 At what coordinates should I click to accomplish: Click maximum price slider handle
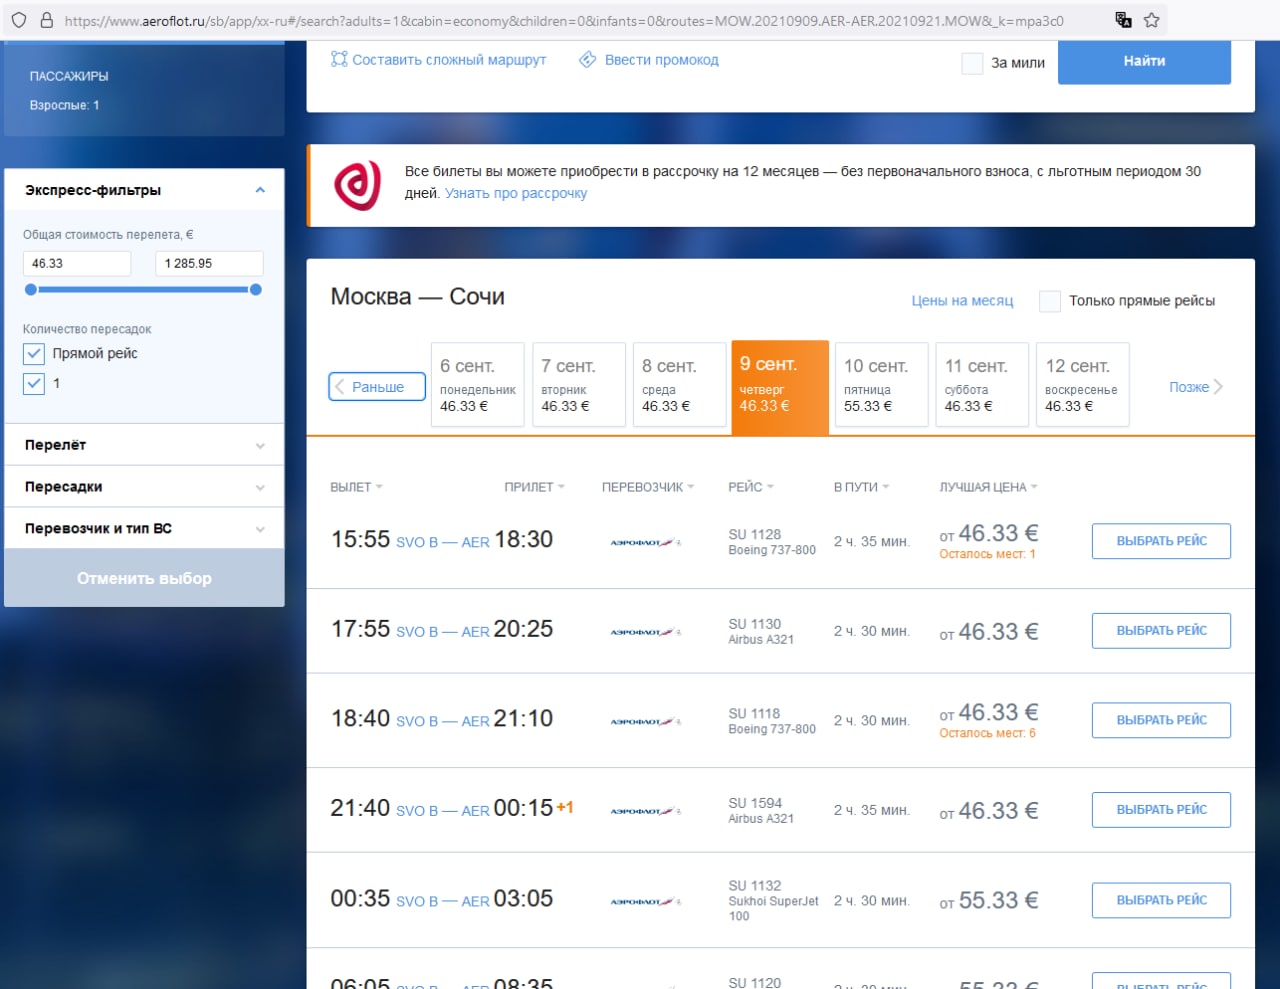[x=256, y=289]
